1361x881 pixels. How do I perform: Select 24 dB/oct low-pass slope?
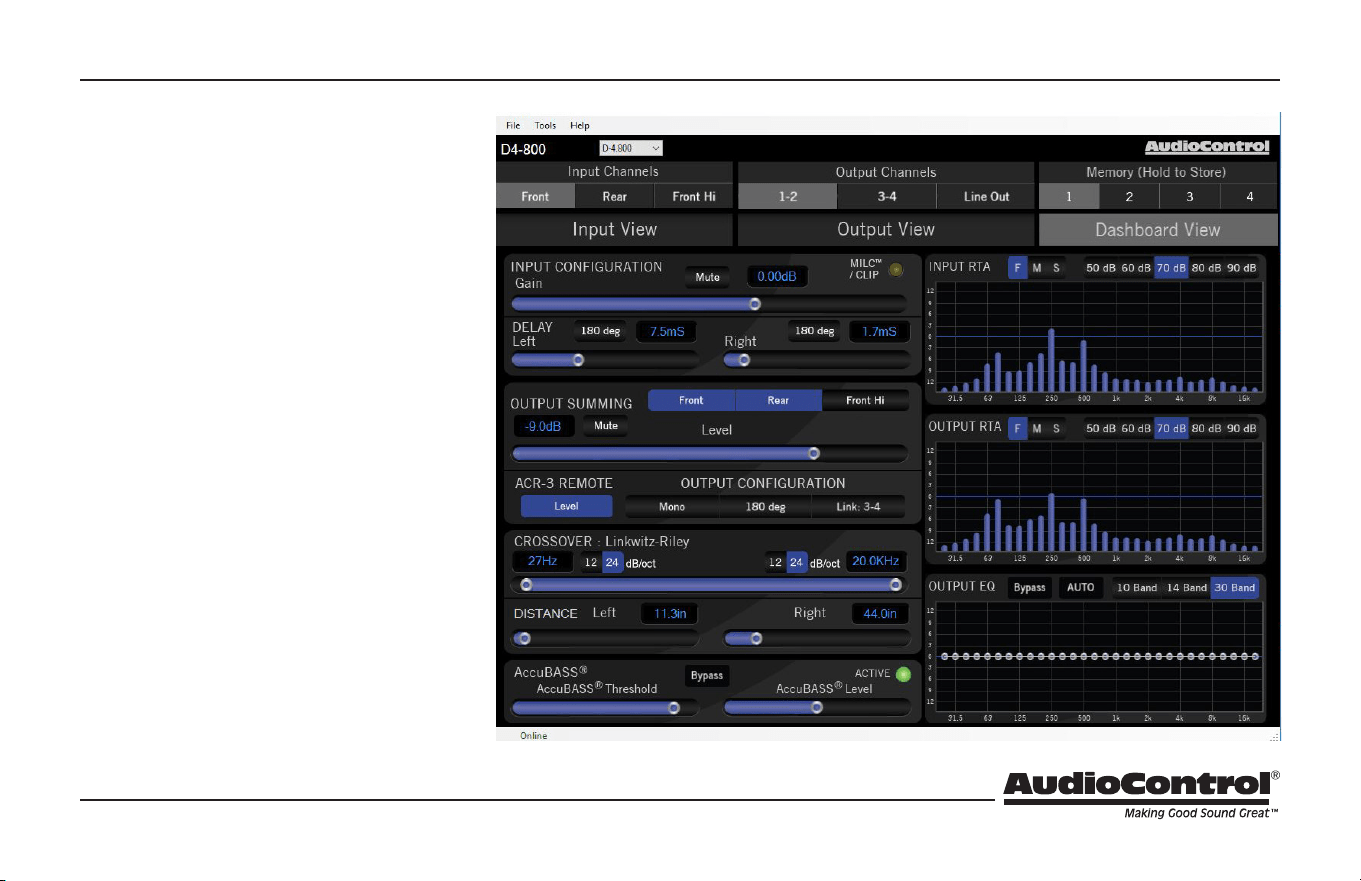(x=796, y=563)
